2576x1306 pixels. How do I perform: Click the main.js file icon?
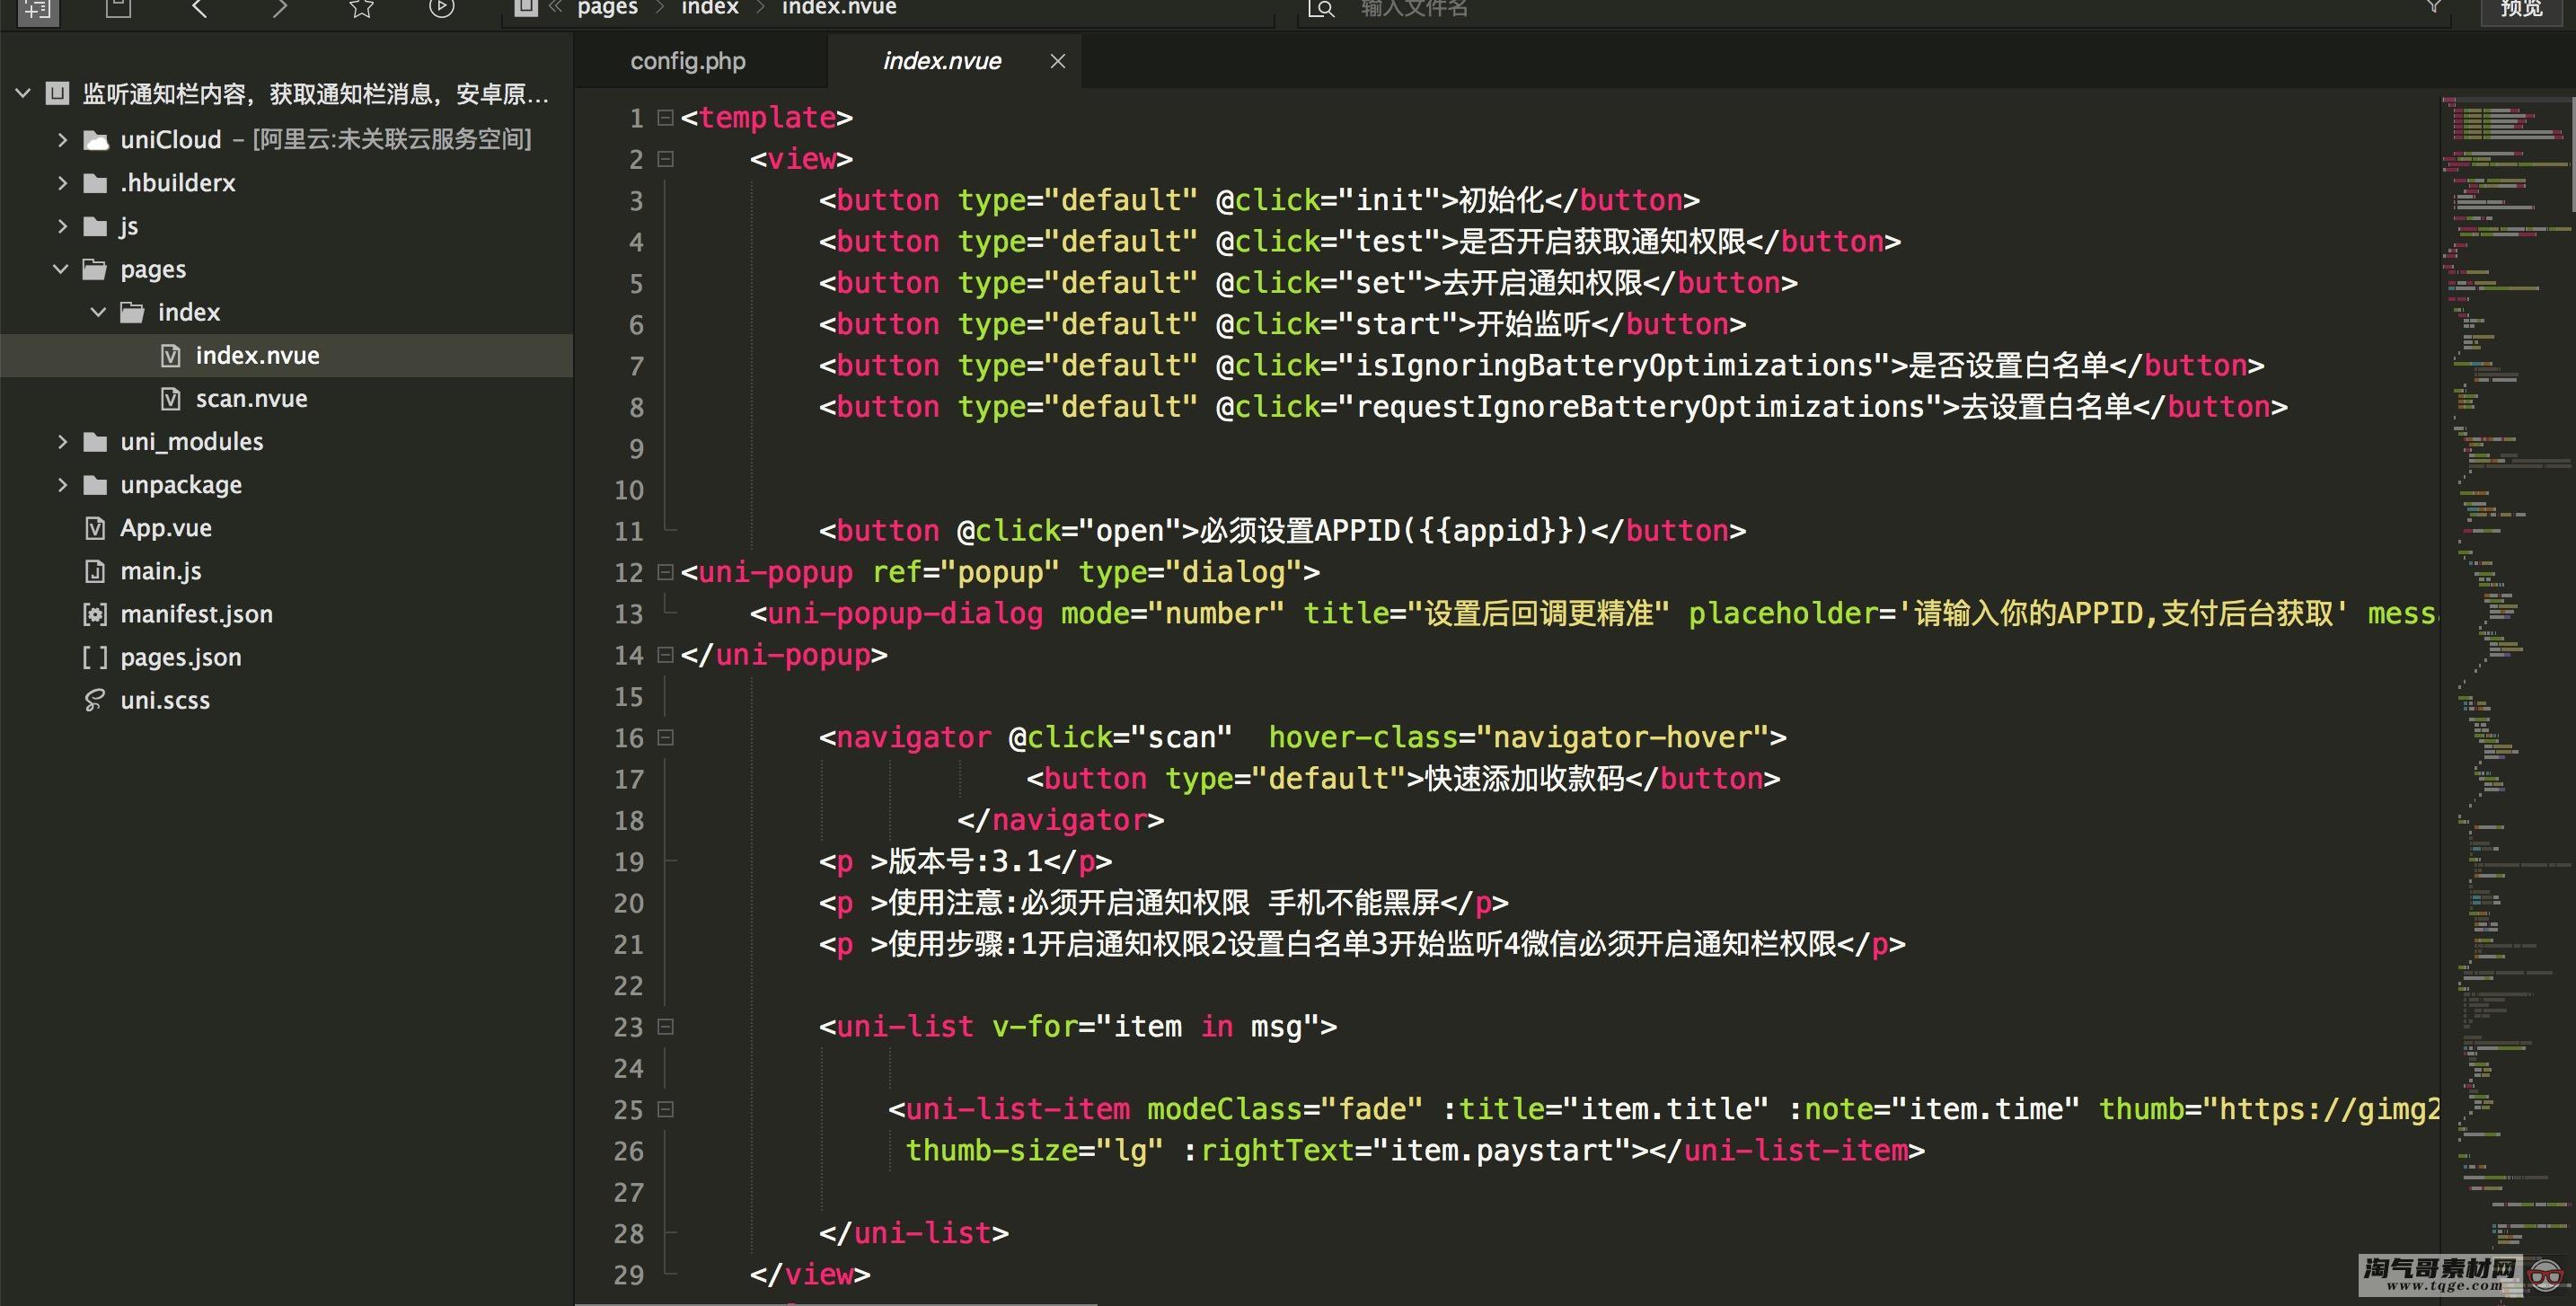(95, 571)
